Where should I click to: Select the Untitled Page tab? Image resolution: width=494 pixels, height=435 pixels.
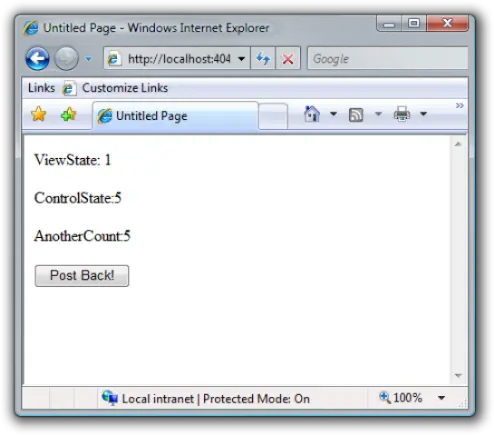pyautogui.click(x=175, y=116)
